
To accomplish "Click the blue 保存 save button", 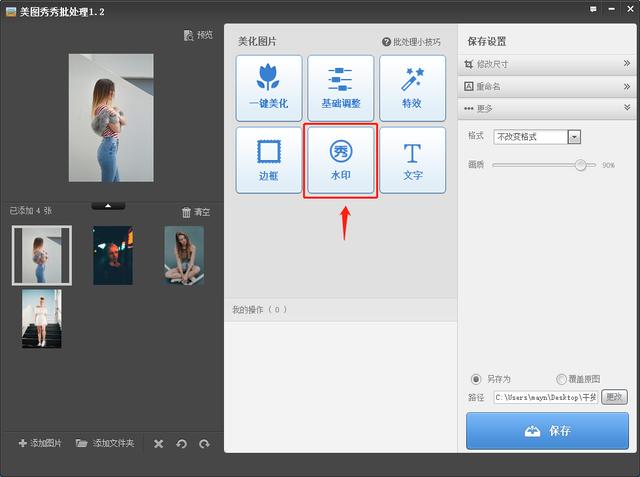I will (x=547, y=431).
